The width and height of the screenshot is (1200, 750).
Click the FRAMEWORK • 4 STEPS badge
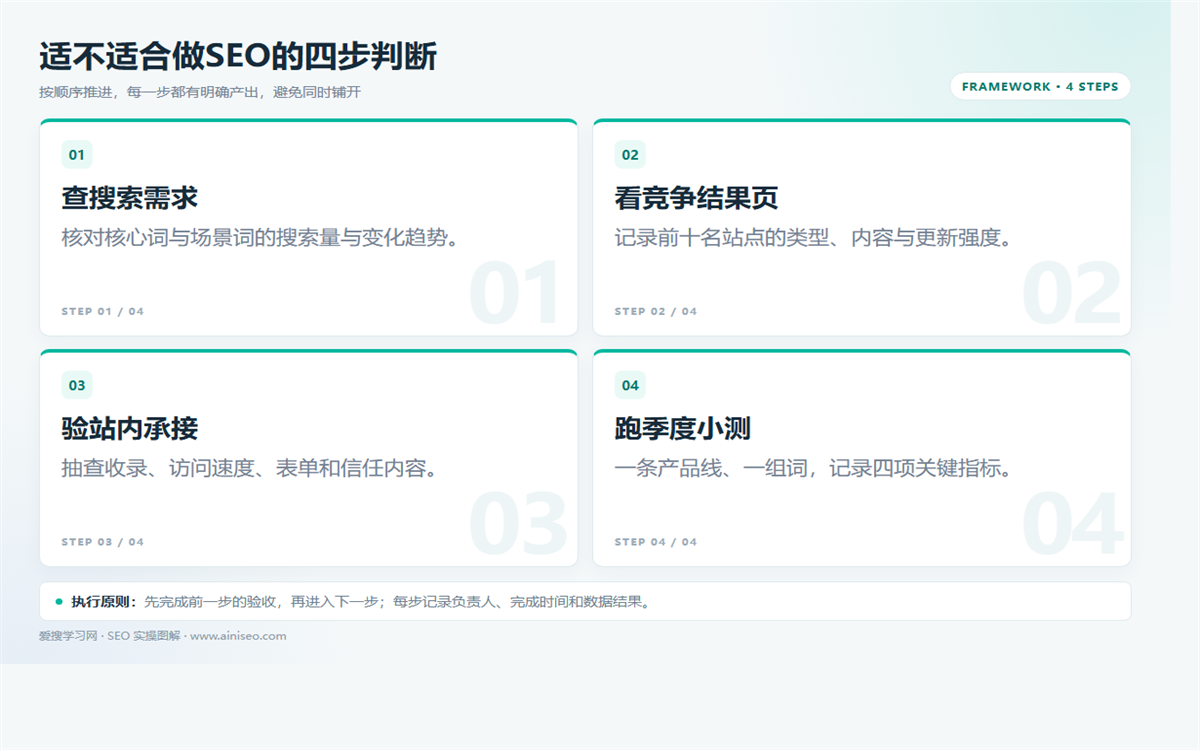[x=1040, y=87]
